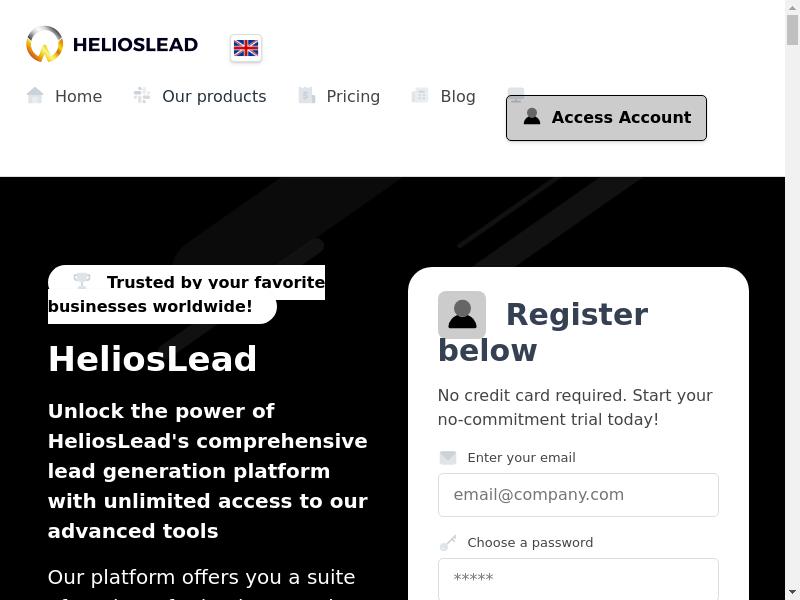Click the key icon beside Choose a password

point(448,543)
